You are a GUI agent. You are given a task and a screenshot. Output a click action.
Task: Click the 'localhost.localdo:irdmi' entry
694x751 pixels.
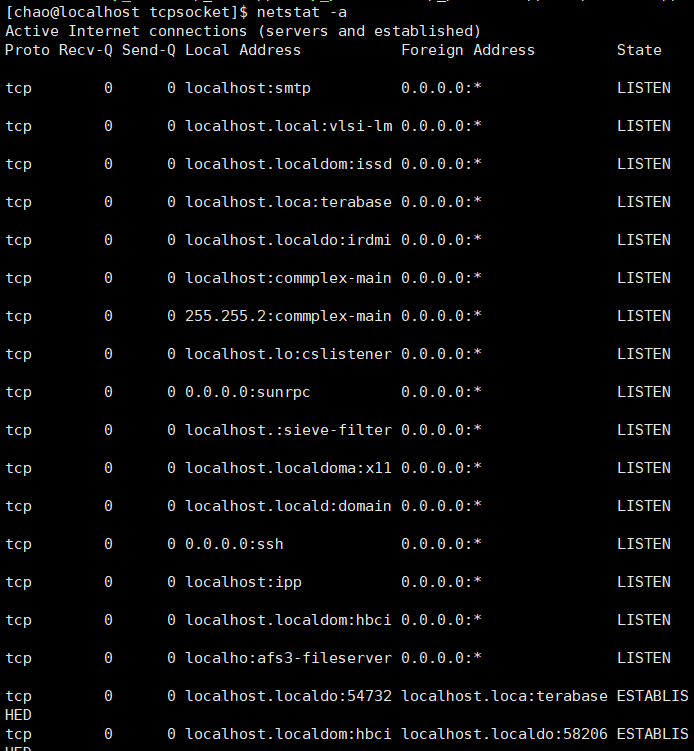pos(289,240)
